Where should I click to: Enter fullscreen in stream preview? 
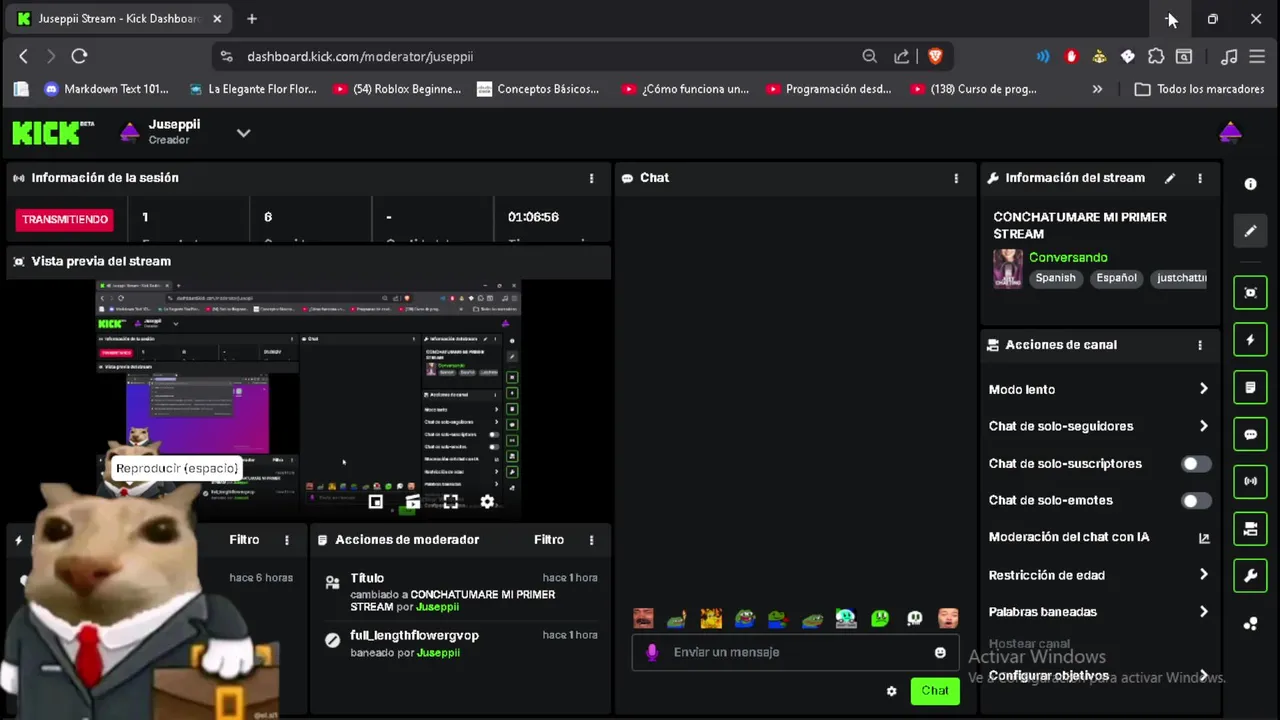pyautogui.click(x=451, y=502)
